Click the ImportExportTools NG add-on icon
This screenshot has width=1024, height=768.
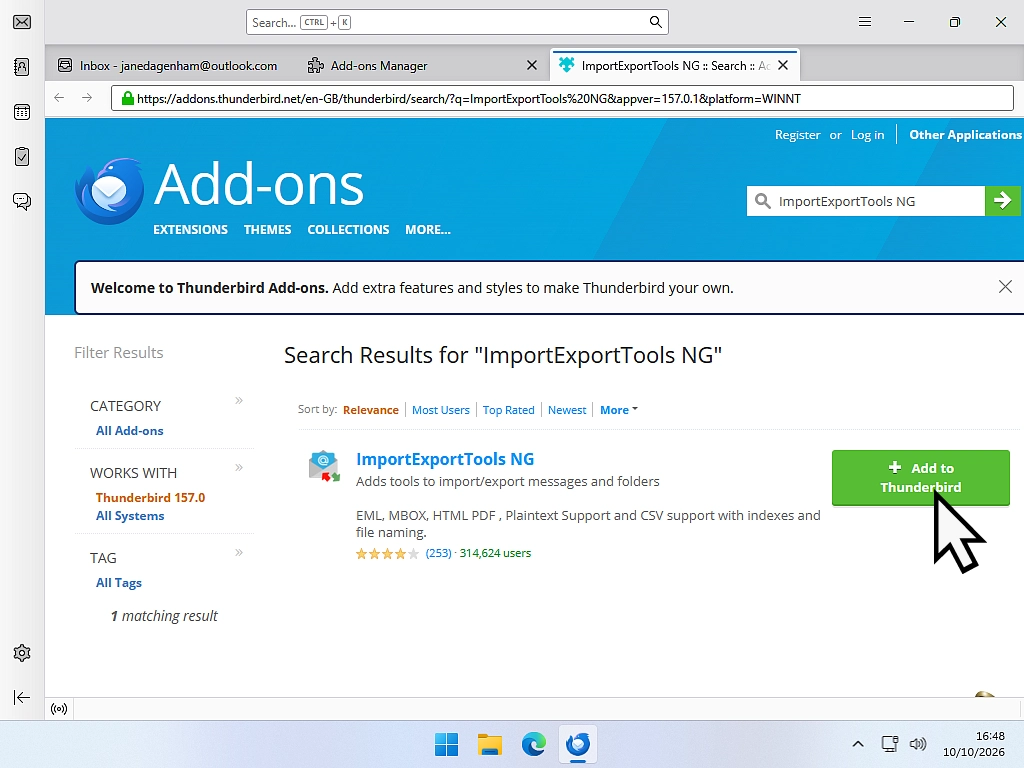[x=324, y=466]
